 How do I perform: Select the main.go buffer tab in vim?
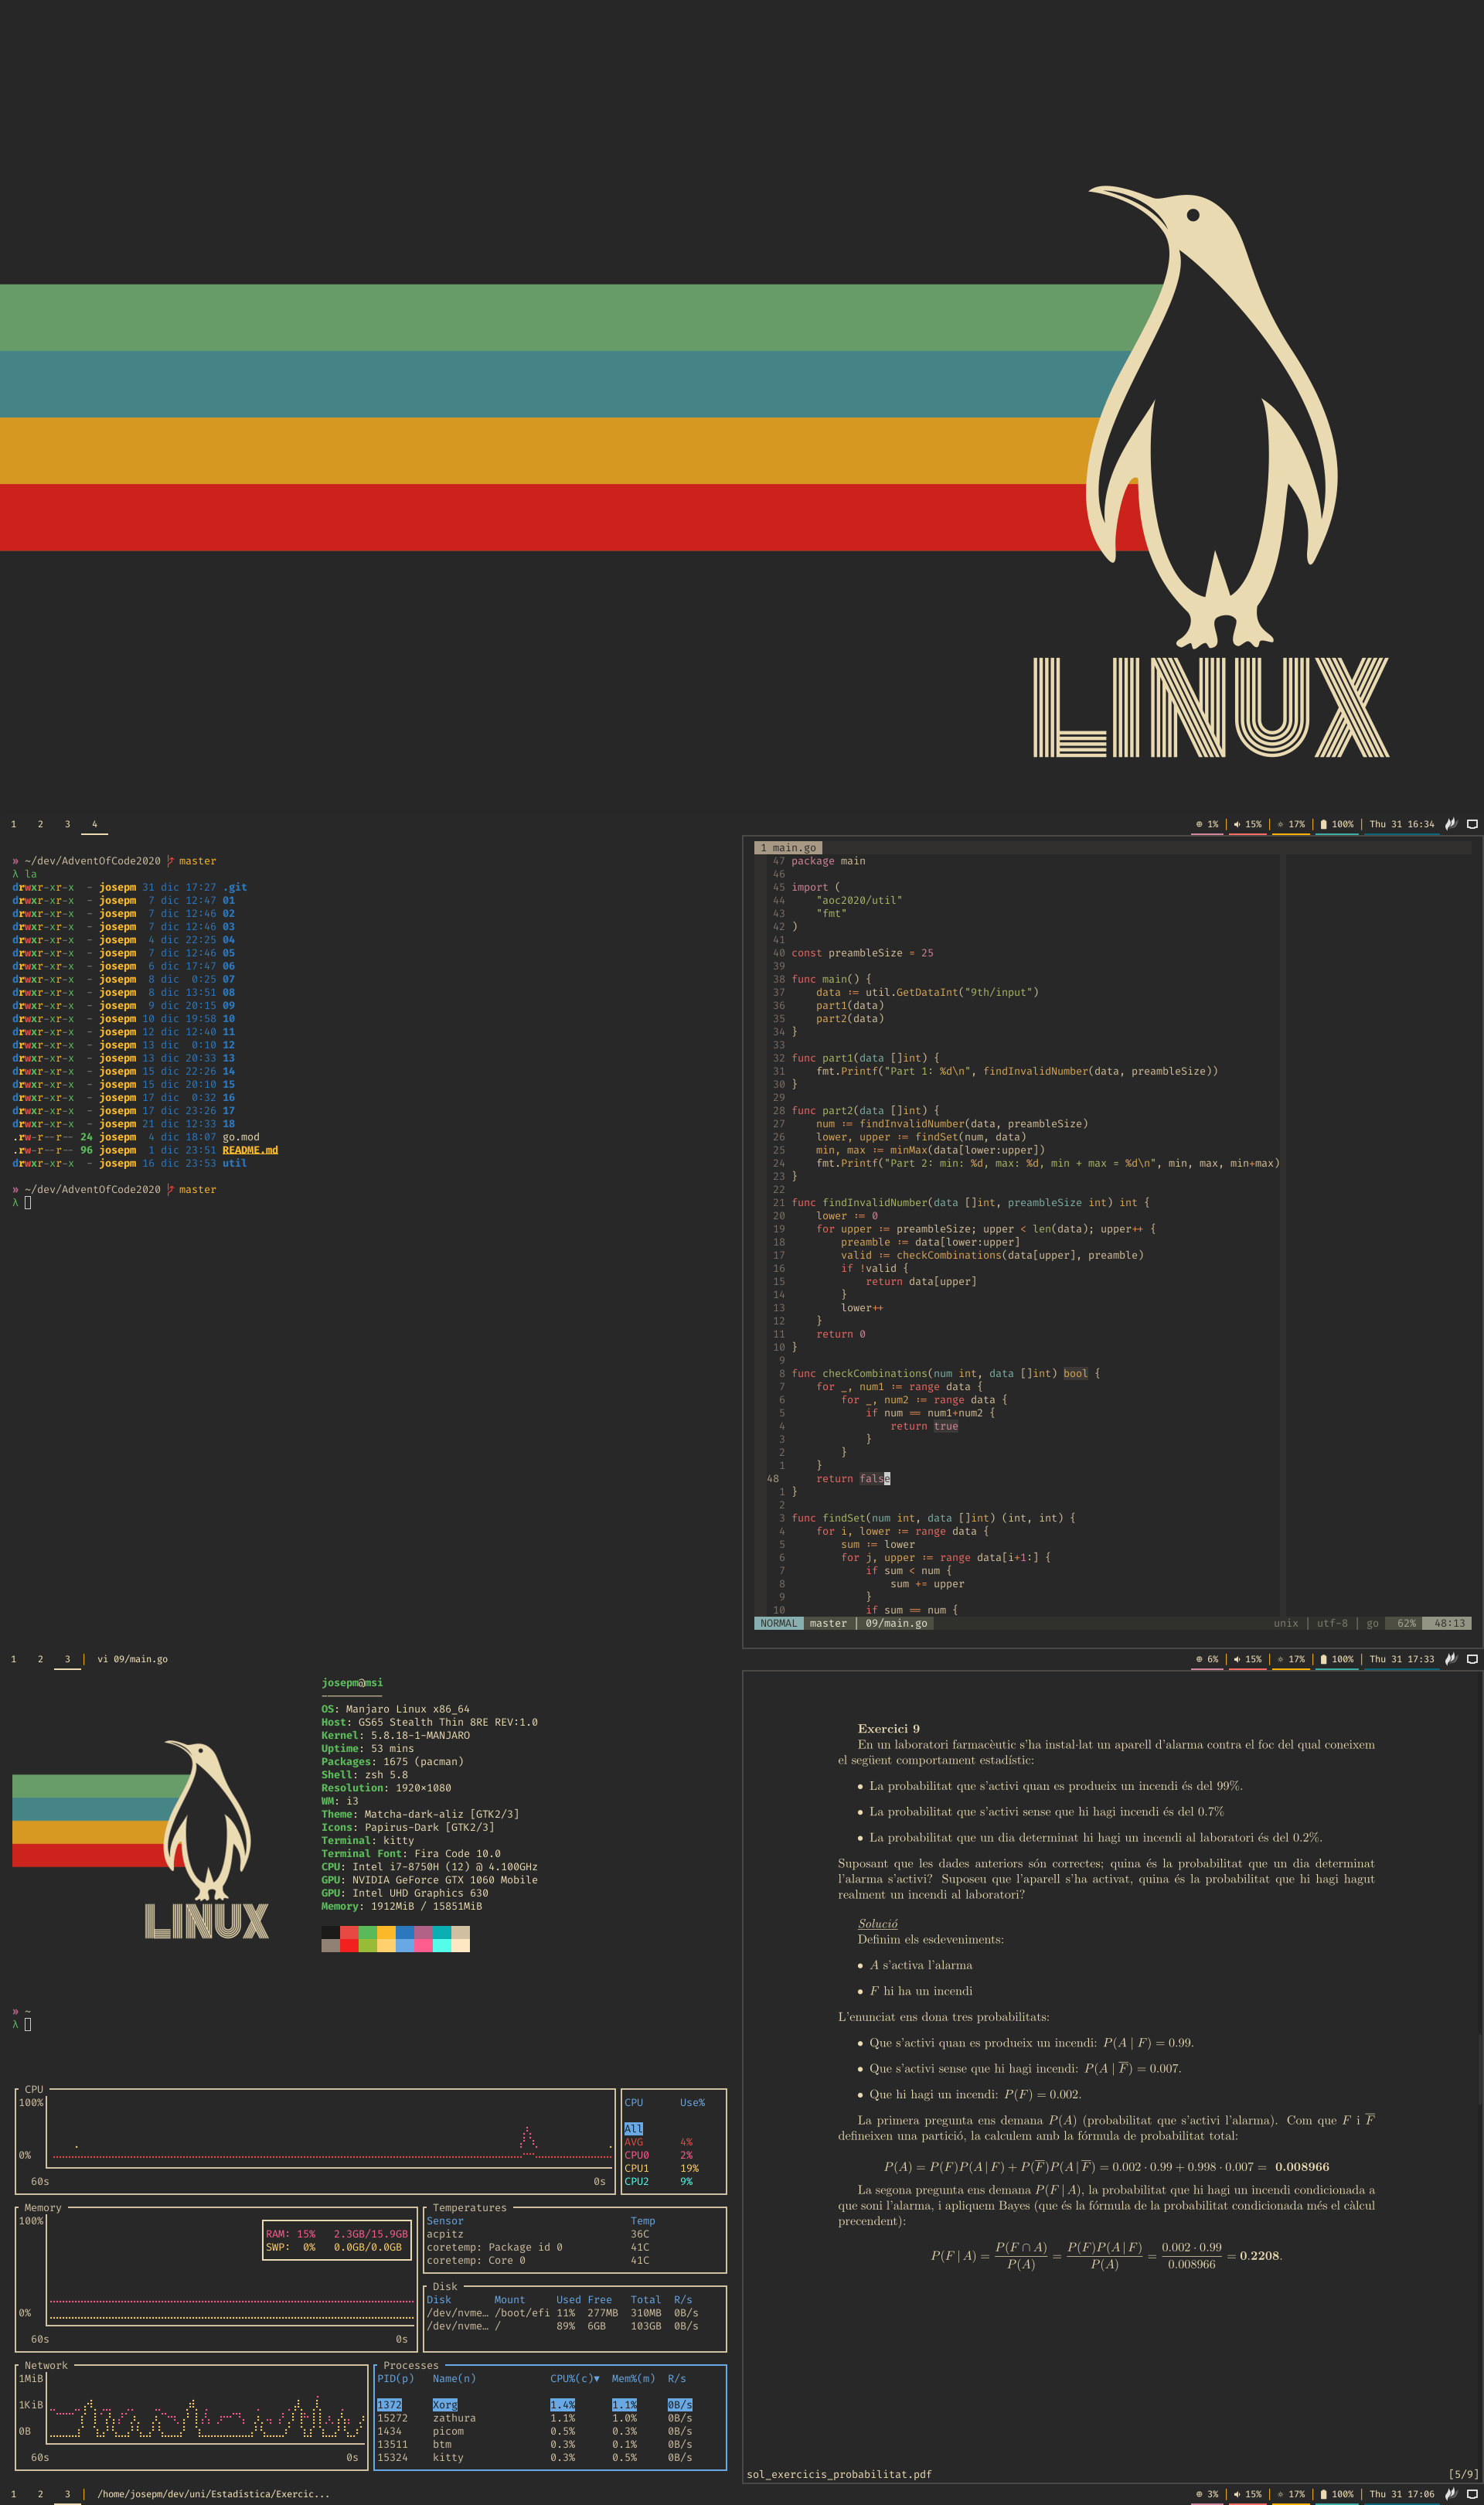point(788,847)
